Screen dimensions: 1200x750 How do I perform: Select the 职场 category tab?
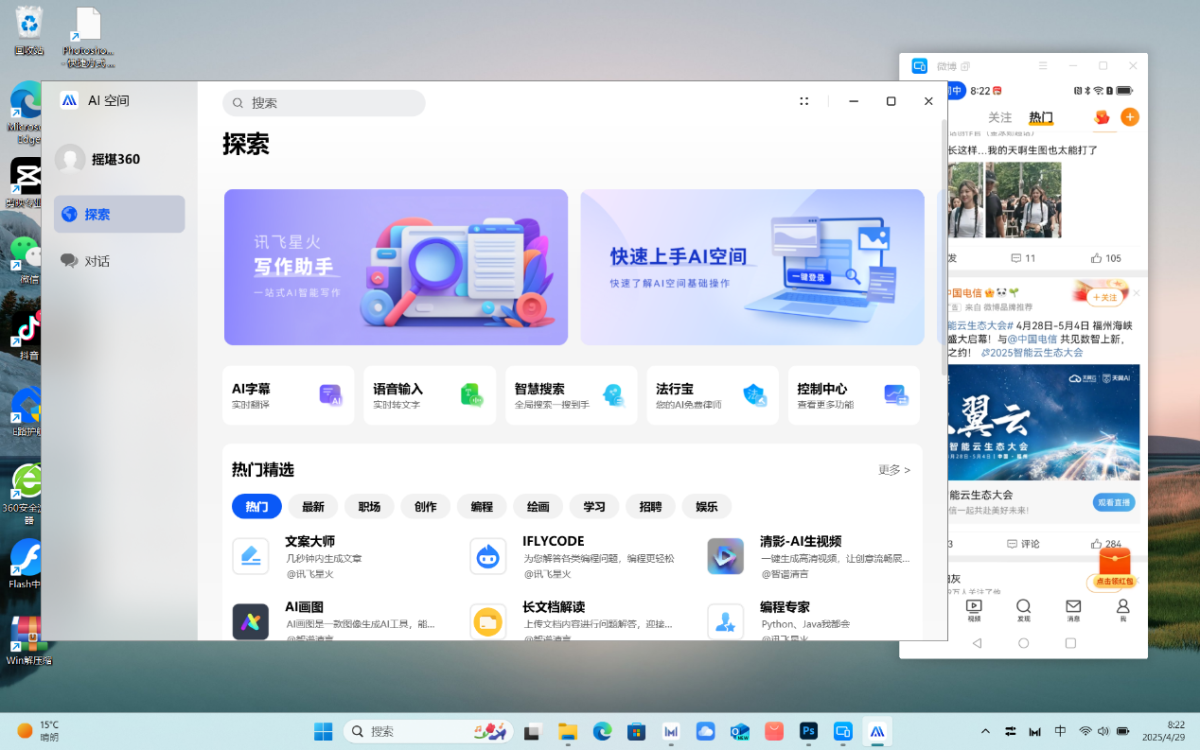pos(369,507)
